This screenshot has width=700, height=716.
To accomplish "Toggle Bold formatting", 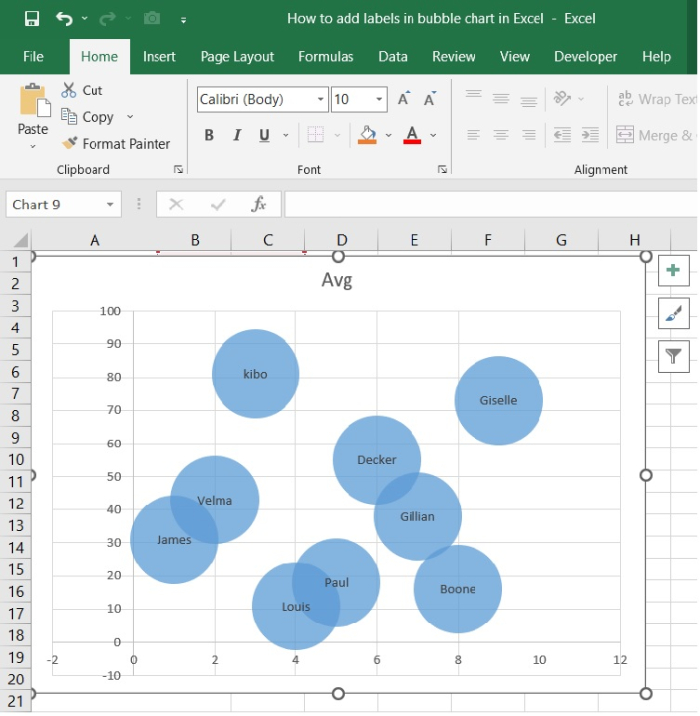I will 209,136.
